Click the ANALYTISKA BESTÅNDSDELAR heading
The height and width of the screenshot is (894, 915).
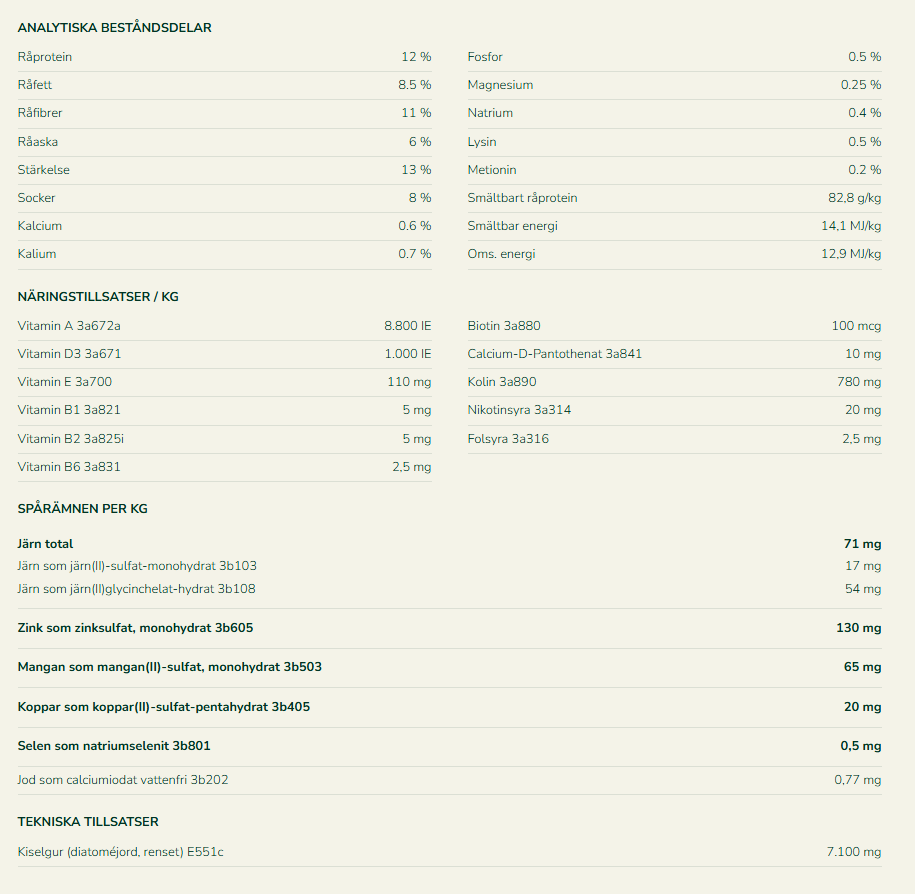click(114, 28)
